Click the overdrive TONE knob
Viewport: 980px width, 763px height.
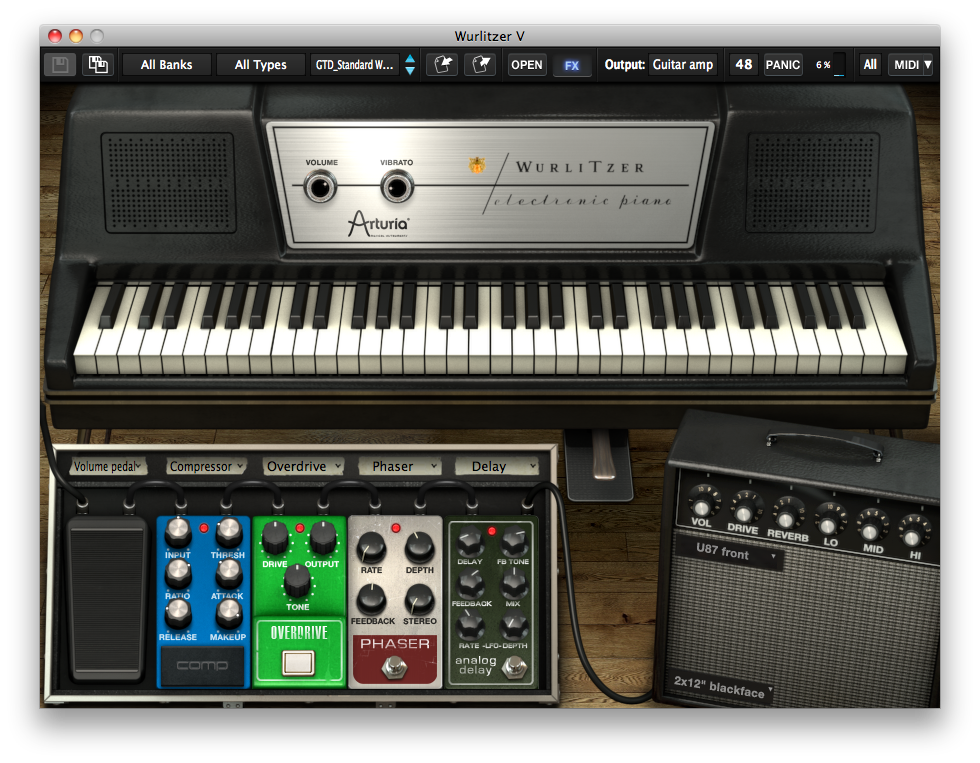(298, 581)
